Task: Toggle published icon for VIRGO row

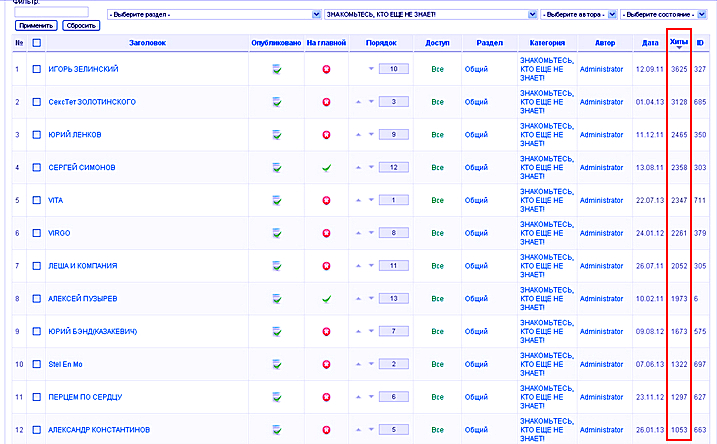Action: pos(277,233)
